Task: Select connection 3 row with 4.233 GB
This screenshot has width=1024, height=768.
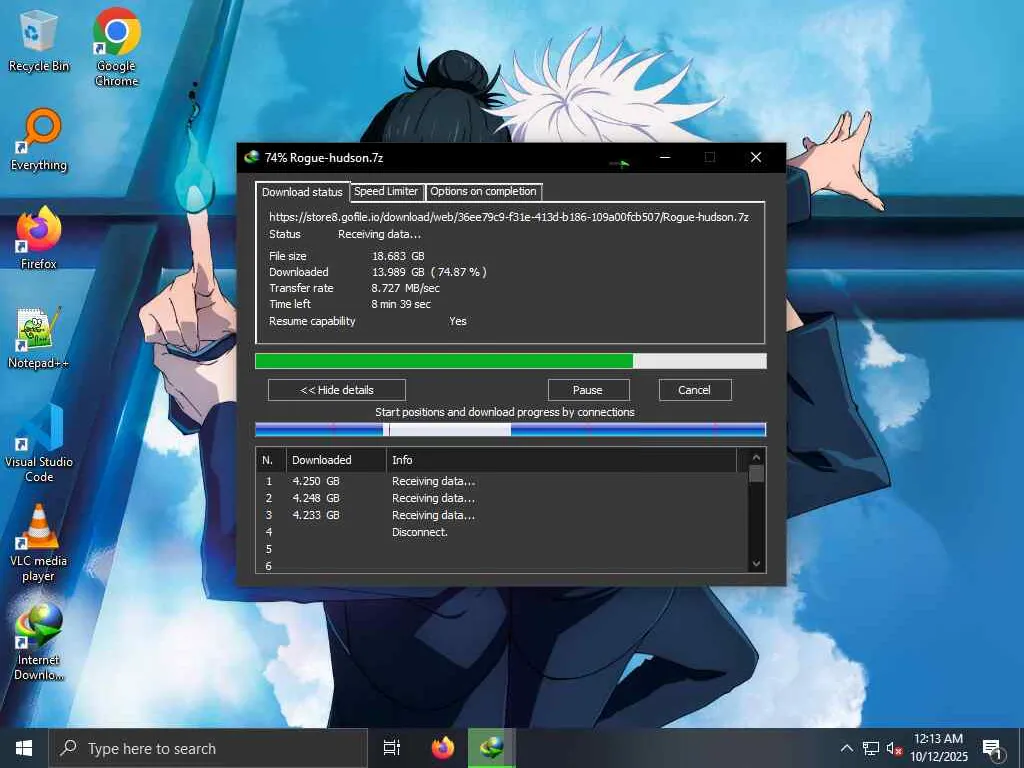Action: pyautogui.click(x=502, y=515)
